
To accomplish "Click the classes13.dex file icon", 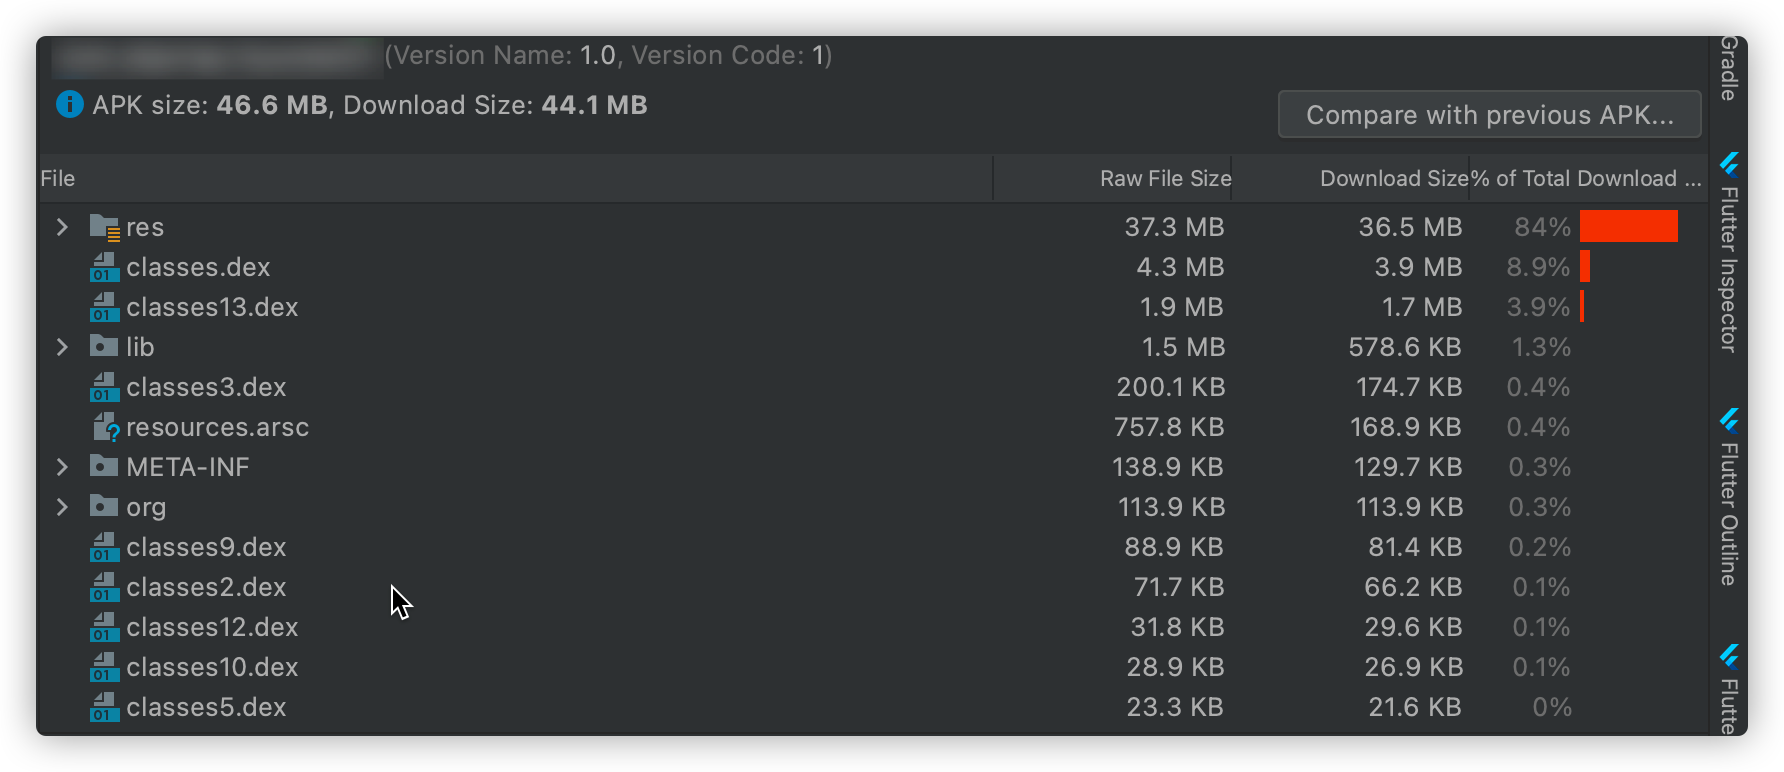I will tap(104, 308).
